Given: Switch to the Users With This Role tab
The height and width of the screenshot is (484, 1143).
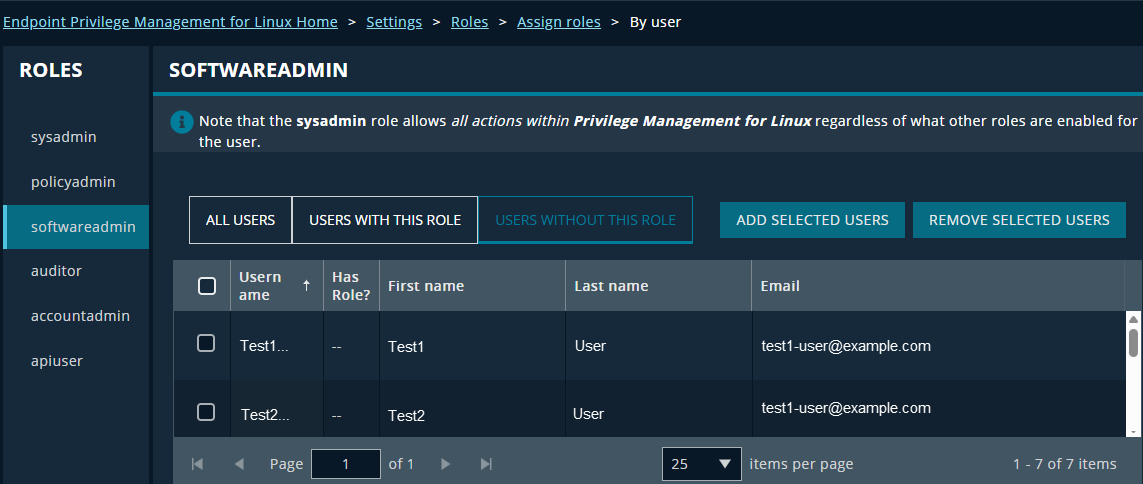Looking at the screenshot, I should [x=385, y=219].
